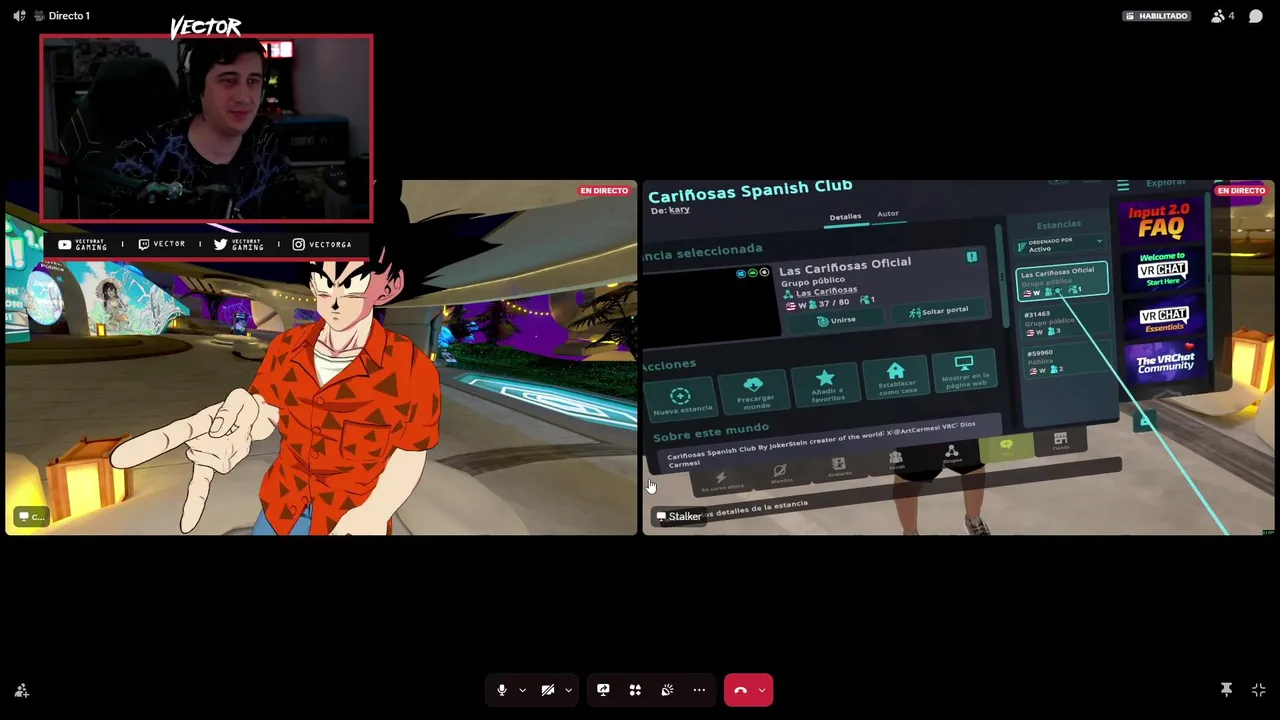
Task: Click Añadir a favoritos star
Action: [x=825, y=386]
